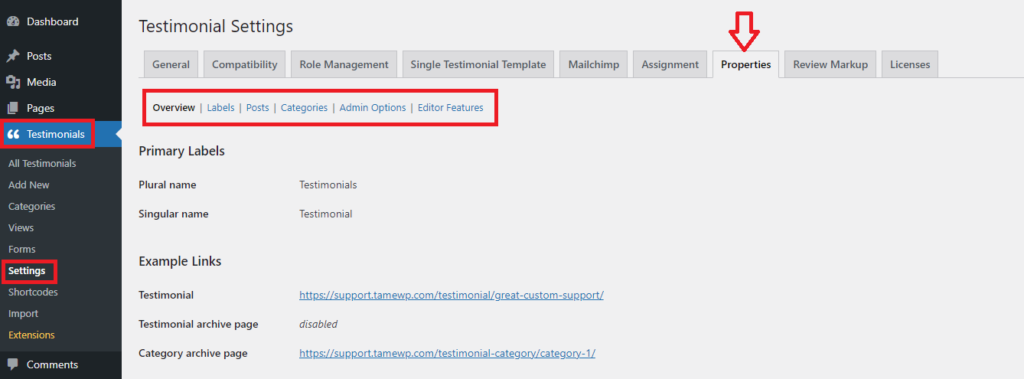1024x379 pixels.
Task: Click the Media library icon
Action: tap(13, 82)
